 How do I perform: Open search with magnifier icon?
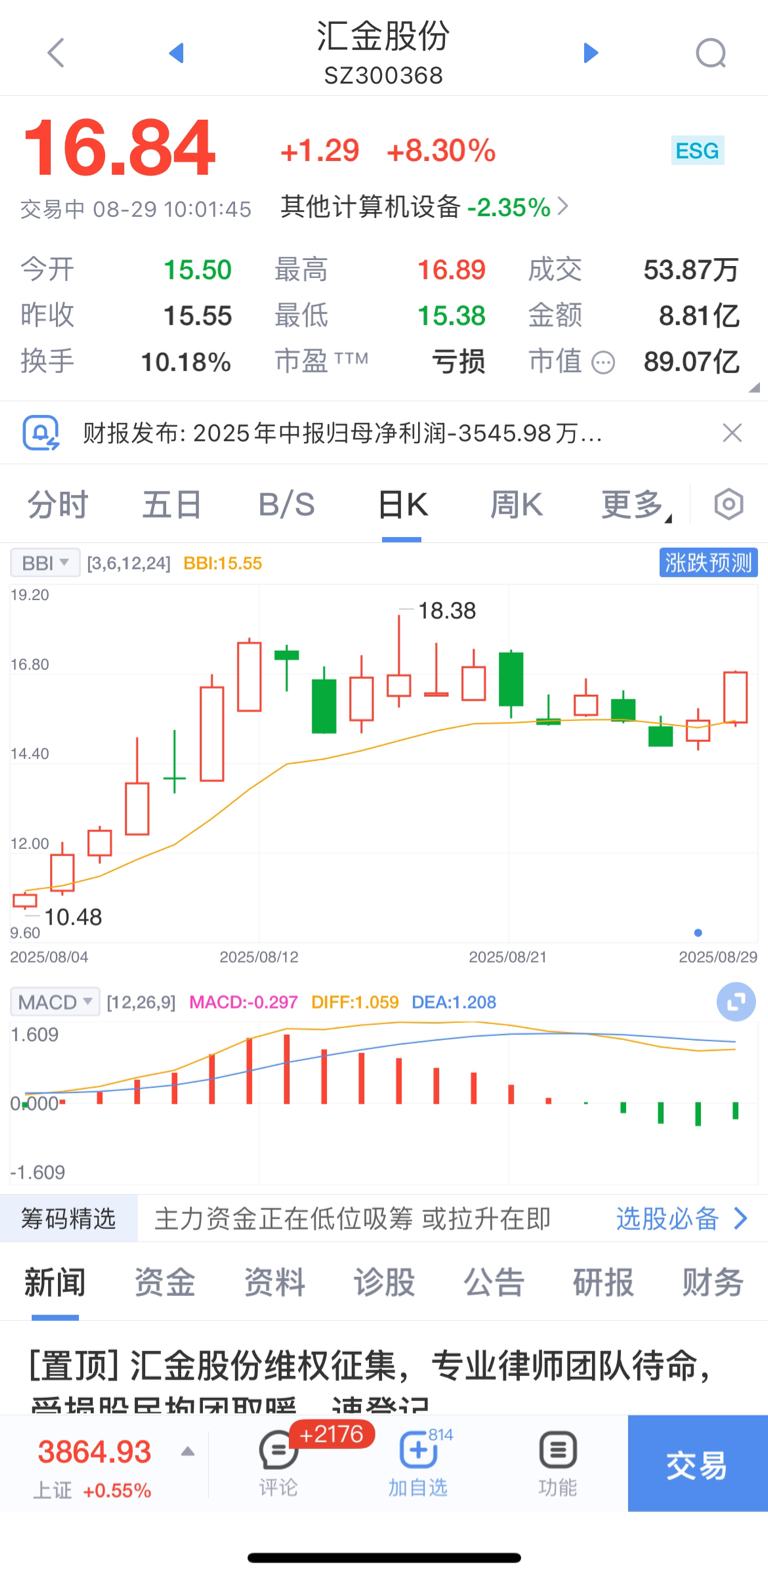coord(711,53)
